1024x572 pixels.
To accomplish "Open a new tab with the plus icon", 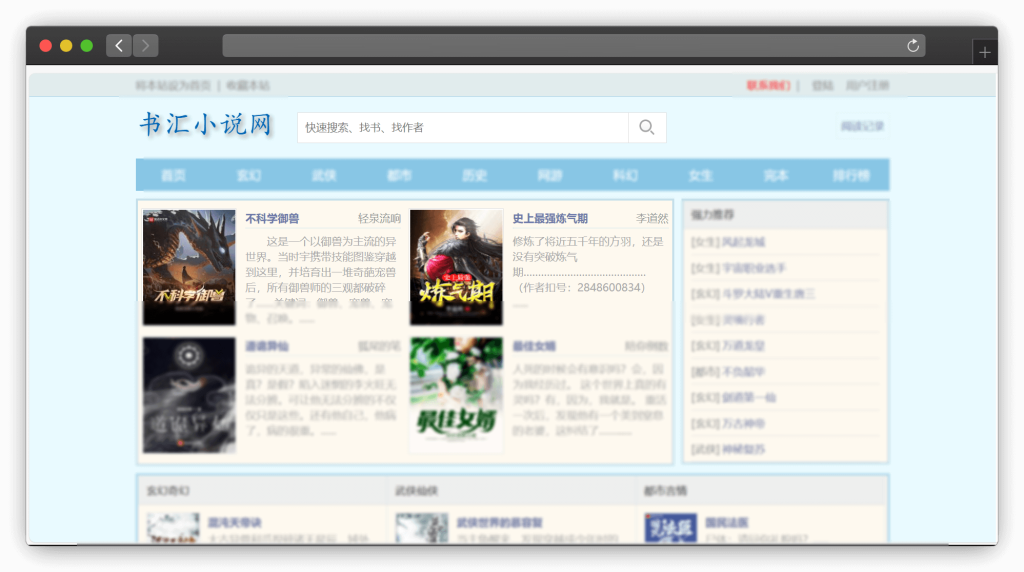I will (985, 52).
